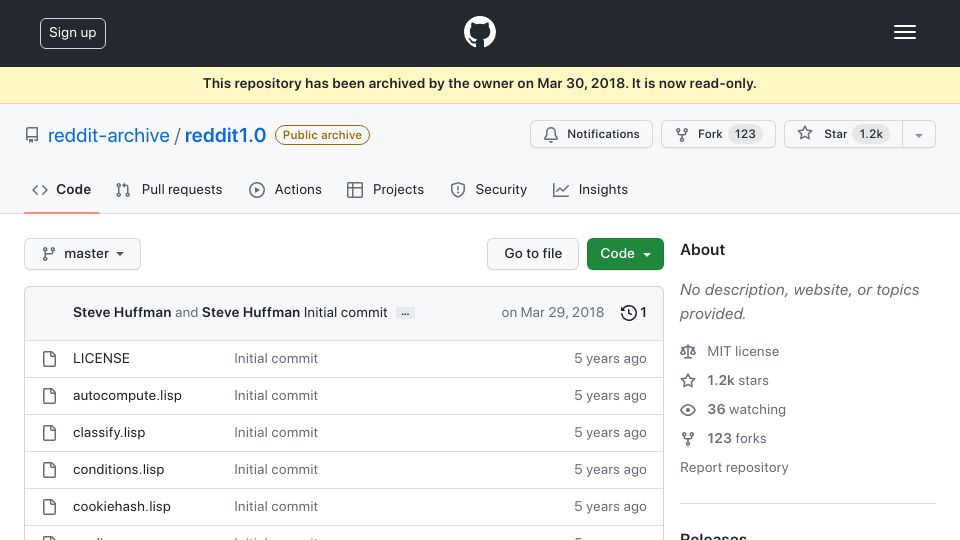Open the reddit1.0 repository link
This screenshot has height=540, width=960.
[225, 135]
